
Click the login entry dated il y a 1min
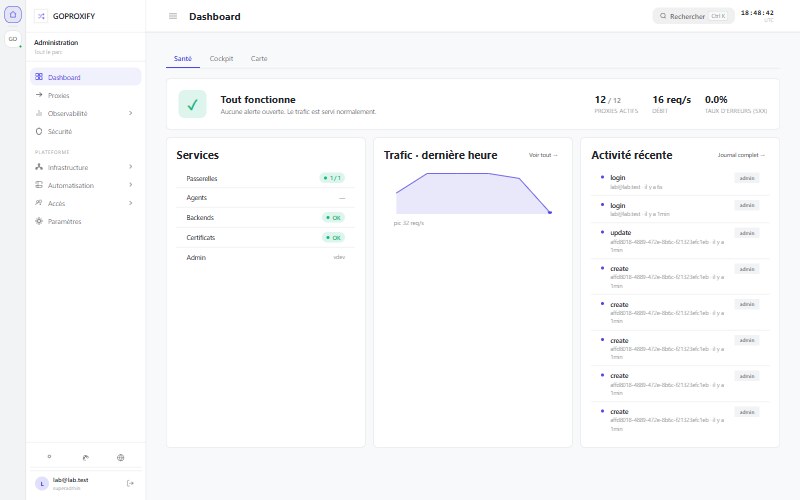click(680, 209)
